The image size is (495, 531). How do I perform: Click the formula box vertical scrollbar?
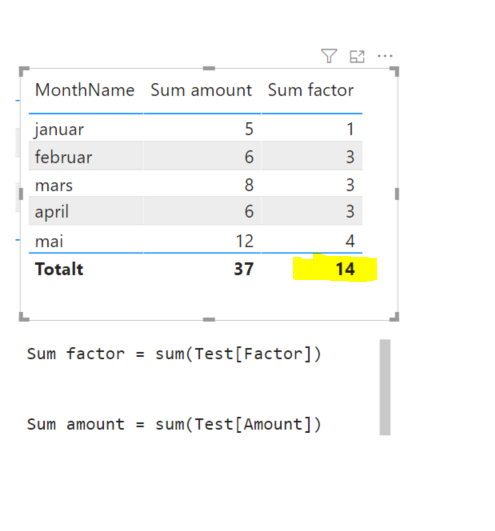coord(385,387)
